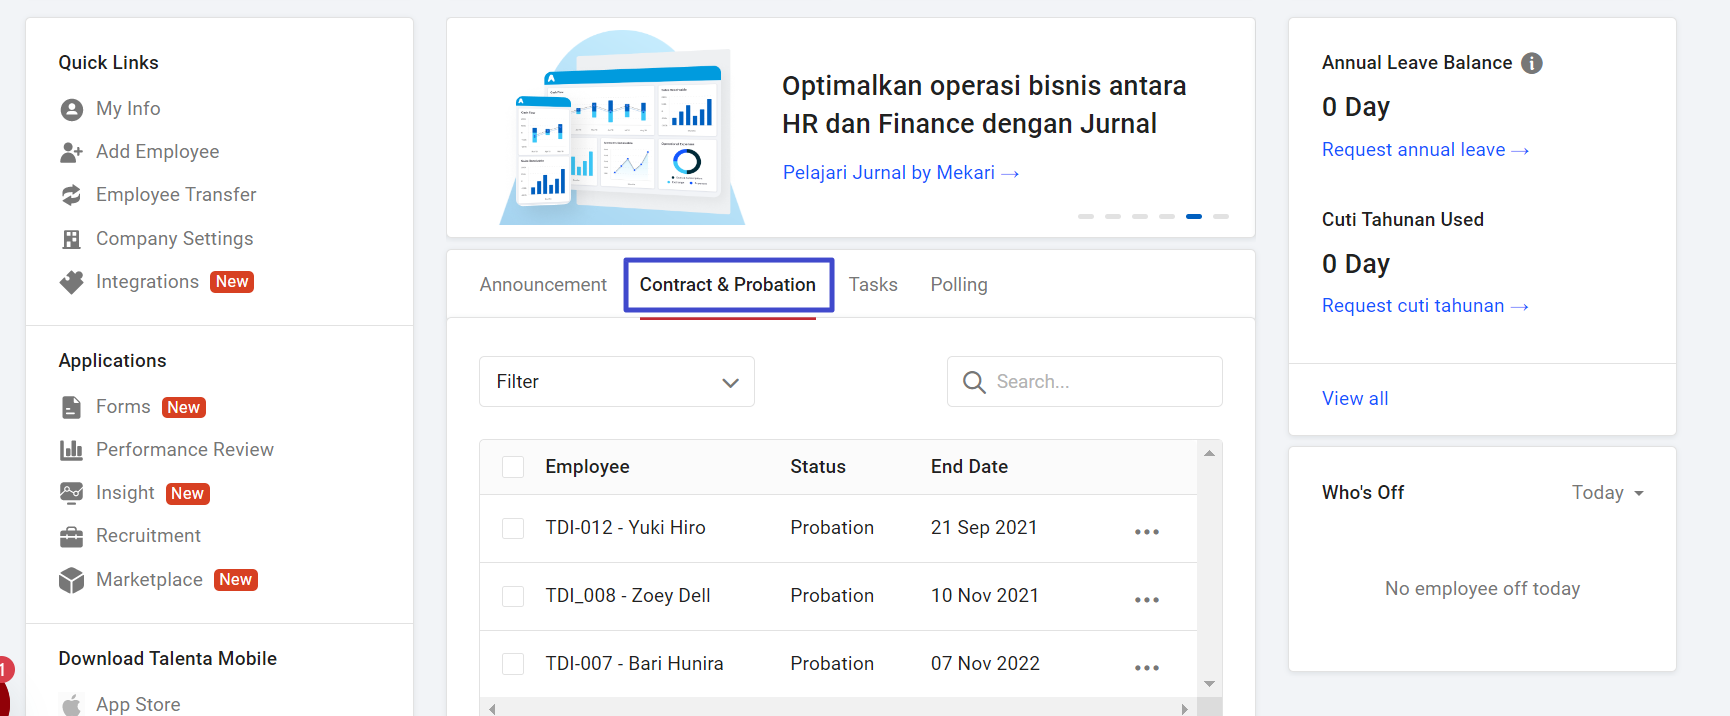Open the more options for Yuki Hiro

tap(1147, 531)
